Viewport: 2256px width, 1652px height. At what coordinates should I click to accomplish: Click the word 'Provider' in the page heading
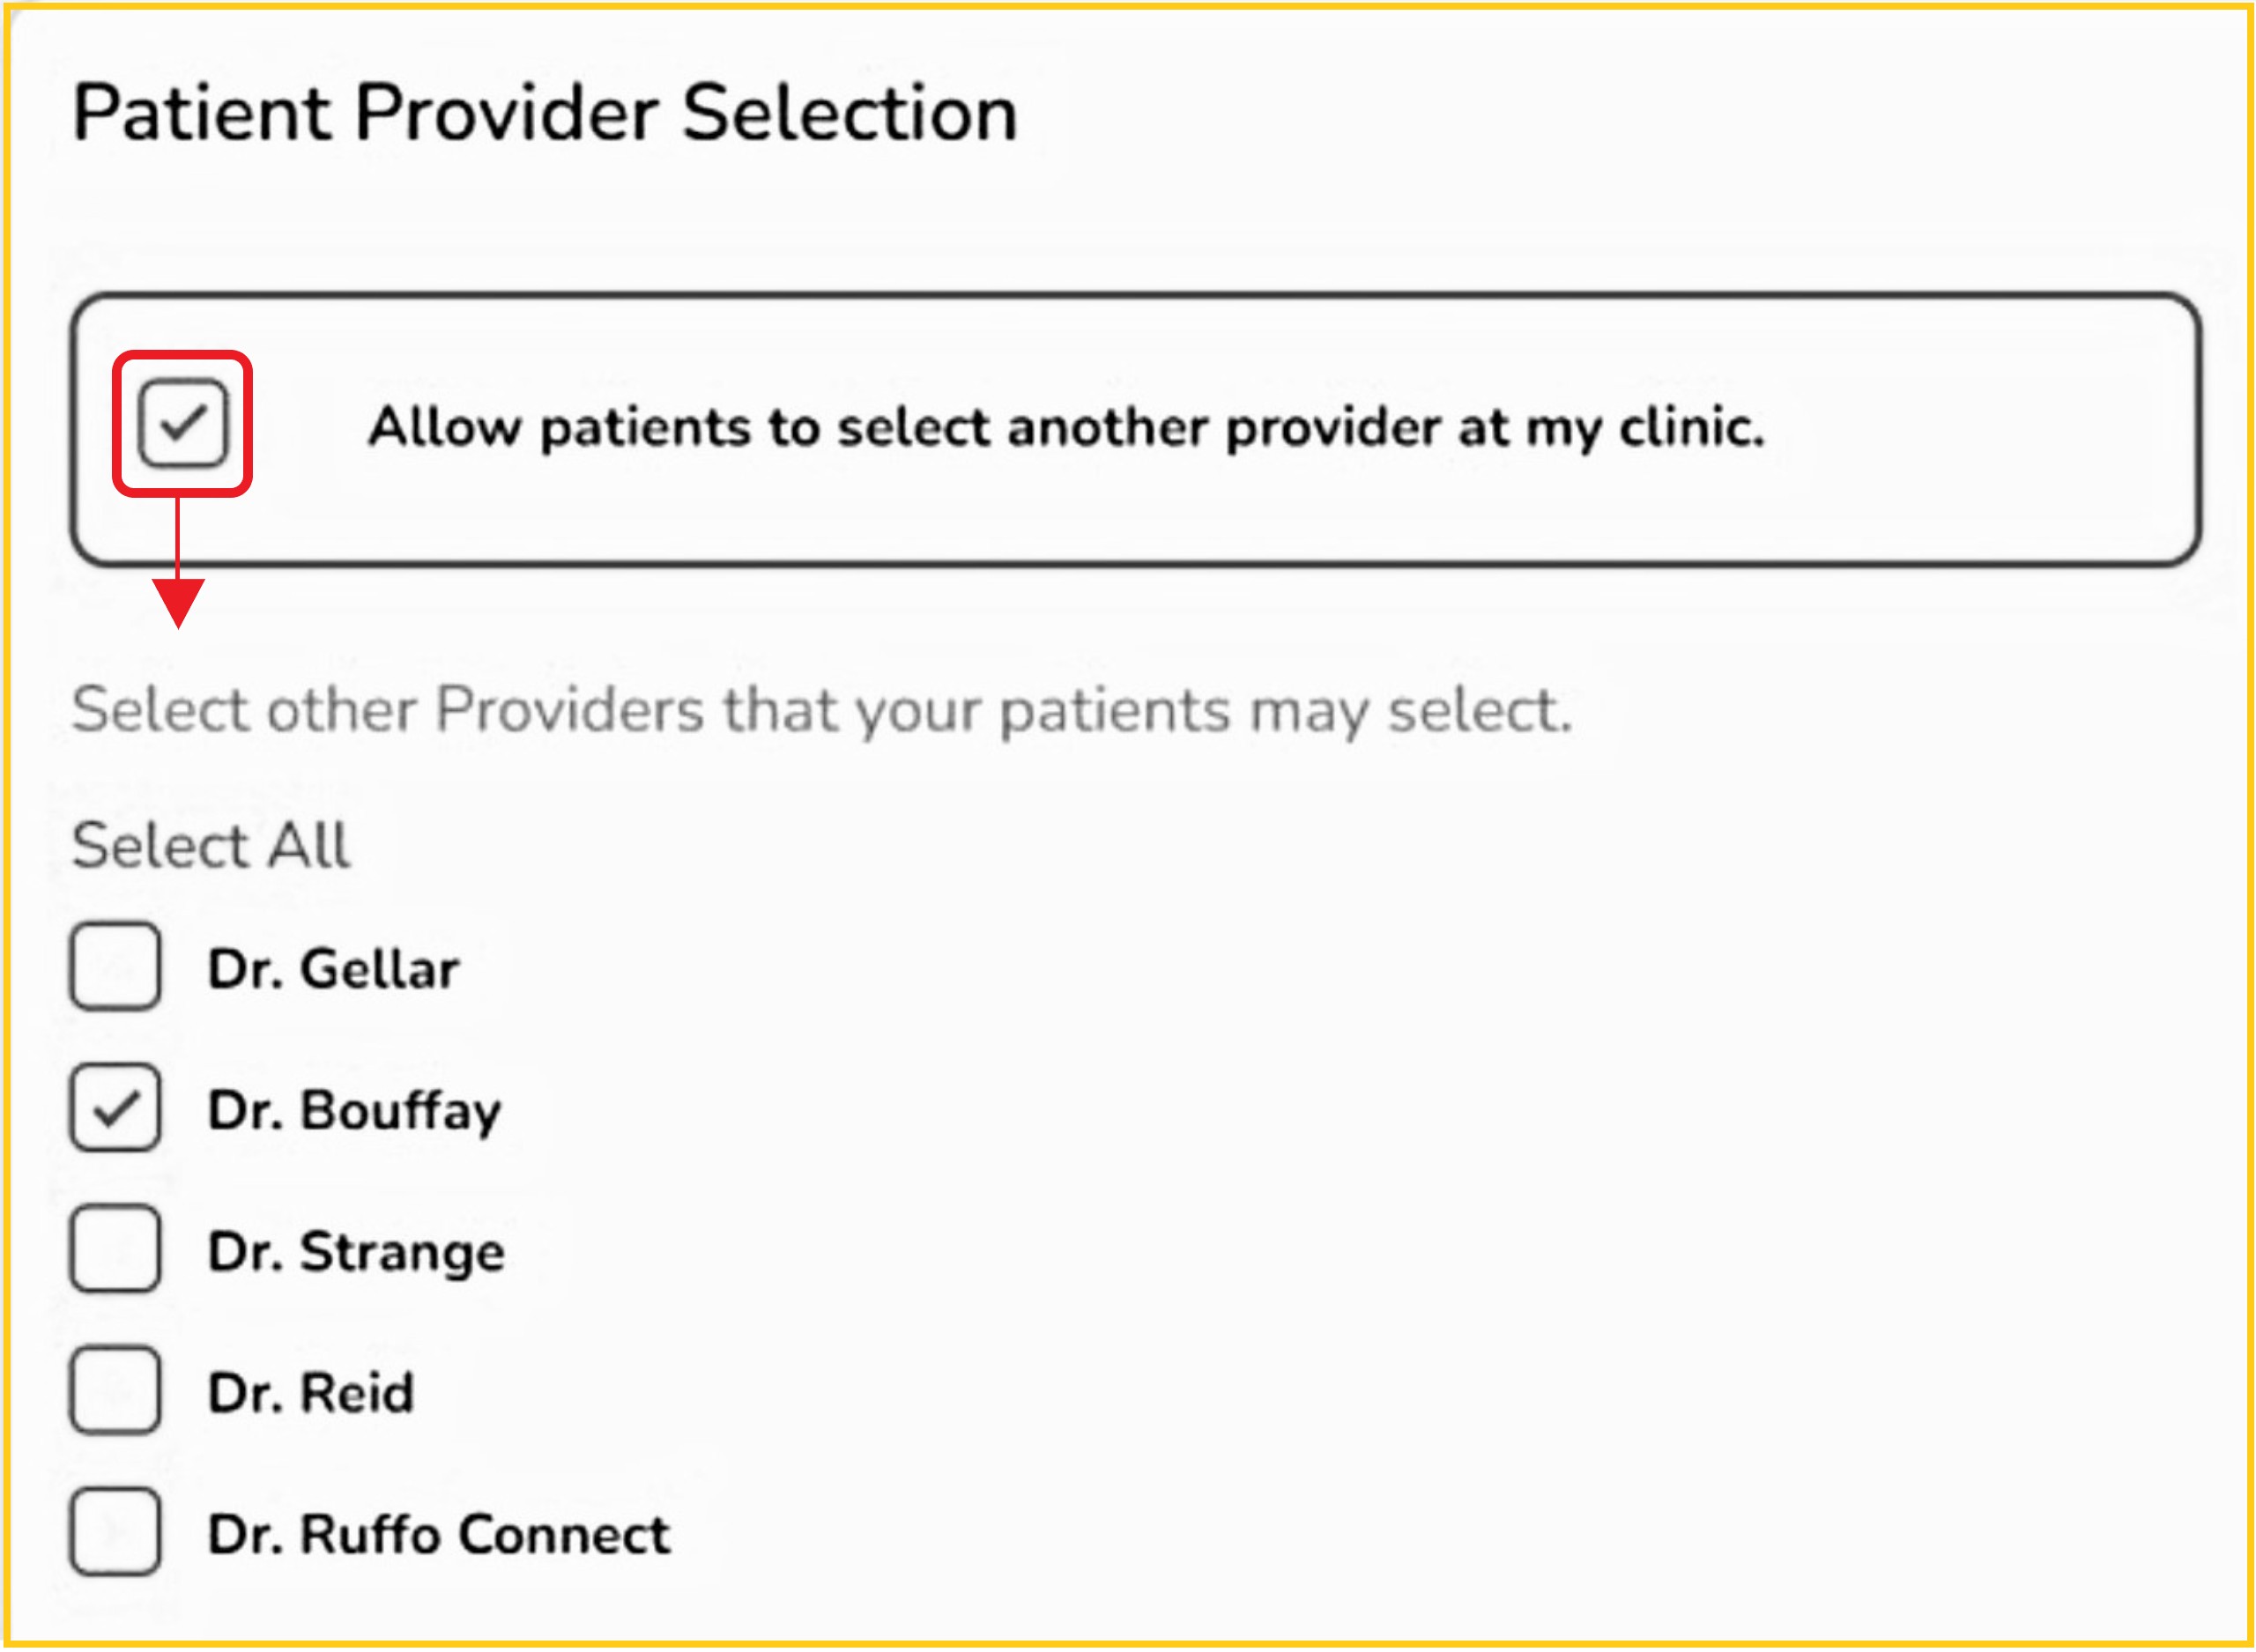point(507,113)
